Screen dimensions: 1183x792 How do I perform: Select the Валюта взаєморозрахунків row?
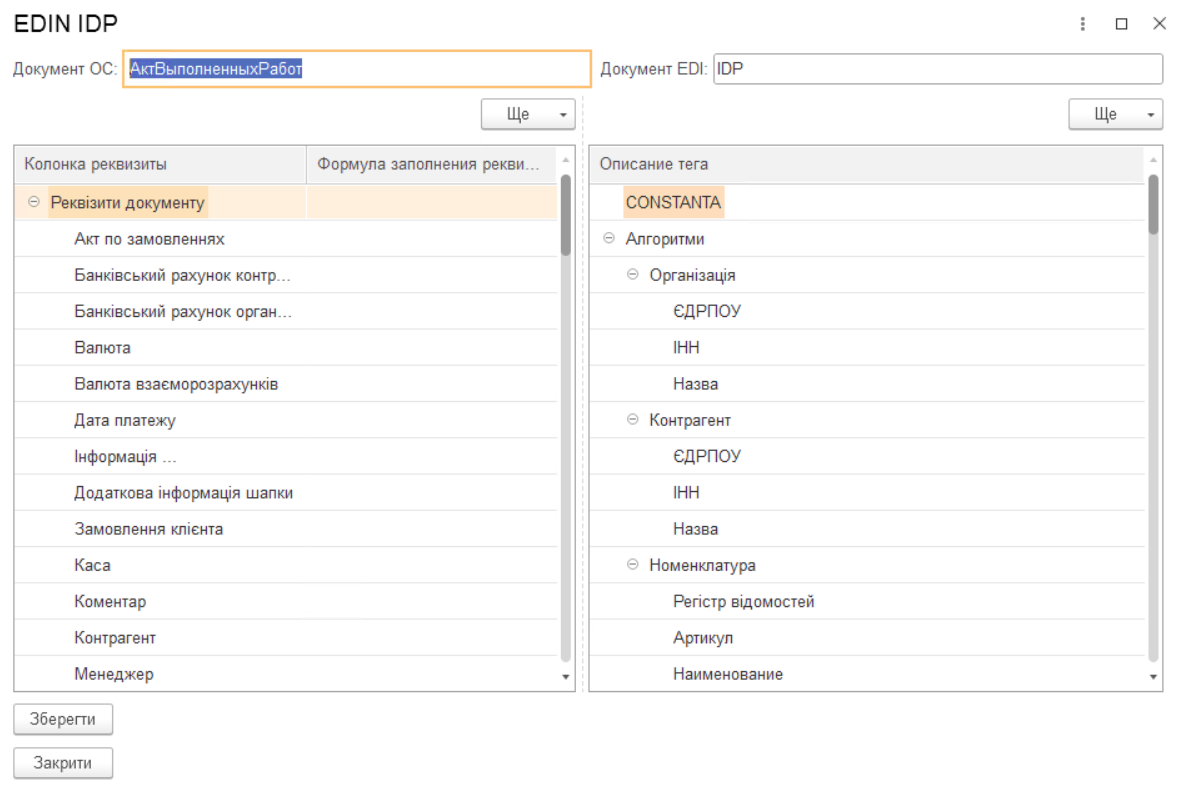tap(176, 384)
